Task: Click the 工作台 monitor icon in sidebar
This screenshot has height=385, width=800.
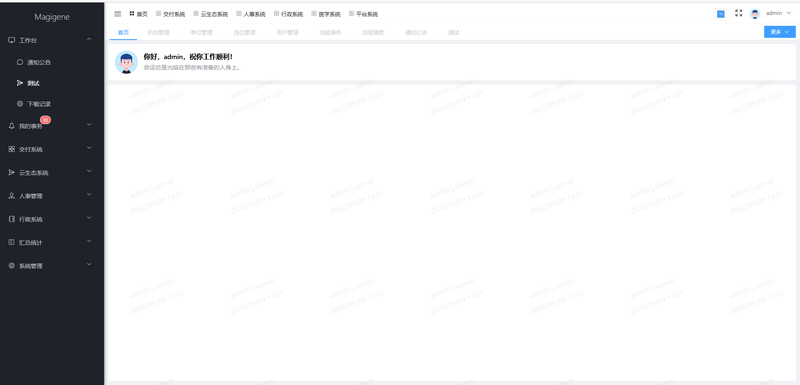Action: [x=12, y=40]
